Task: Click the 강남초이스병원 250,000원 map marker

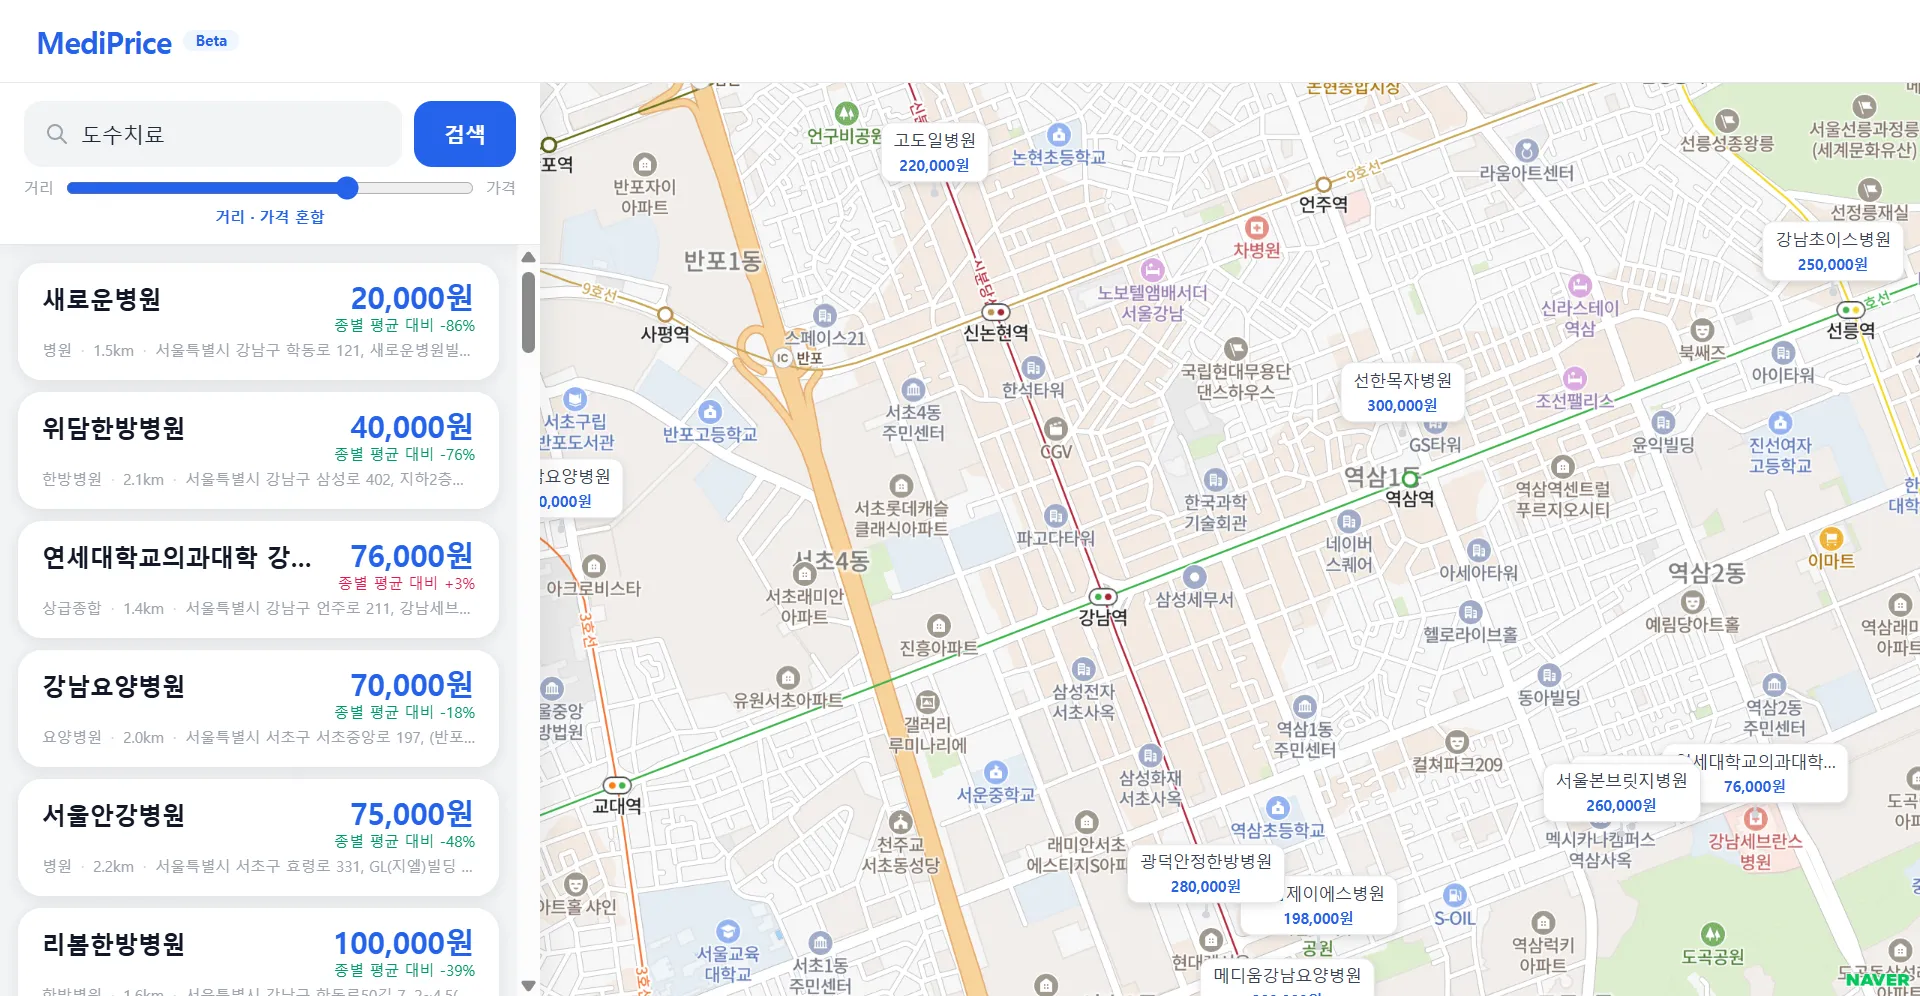Action: tap(1832, 251)
